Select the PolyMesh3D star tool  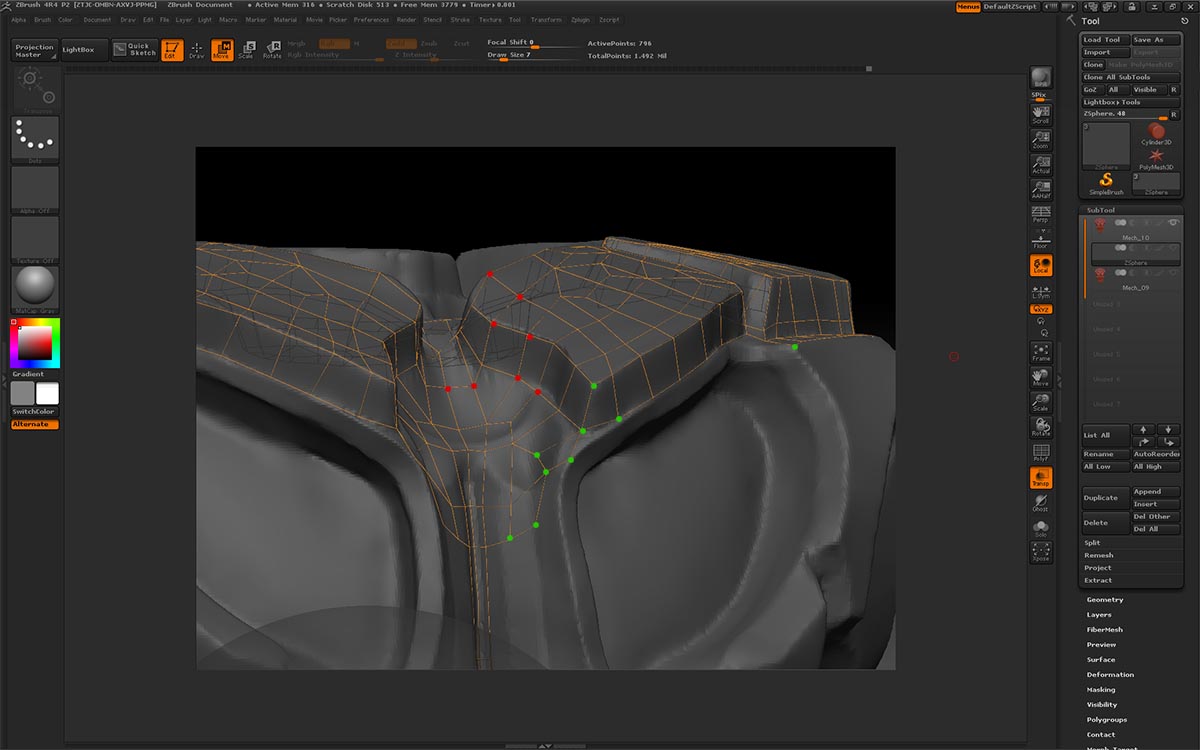1156,159
